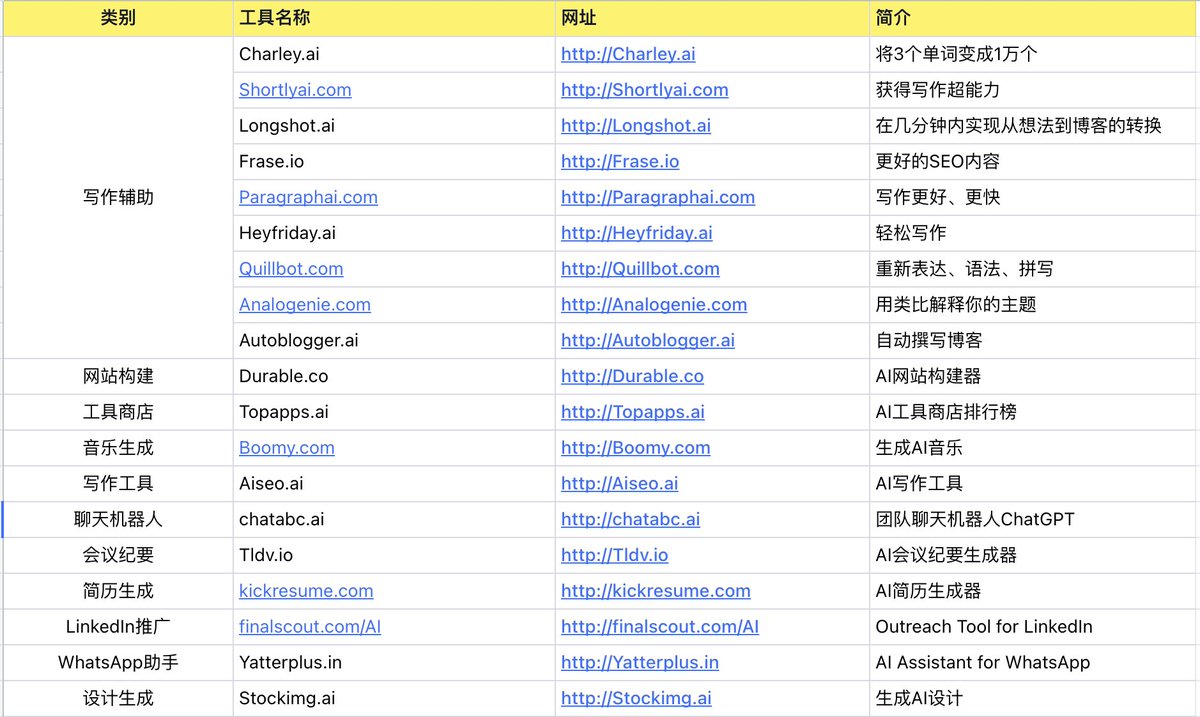Visit the http://Boomy.com URL link

636,448
